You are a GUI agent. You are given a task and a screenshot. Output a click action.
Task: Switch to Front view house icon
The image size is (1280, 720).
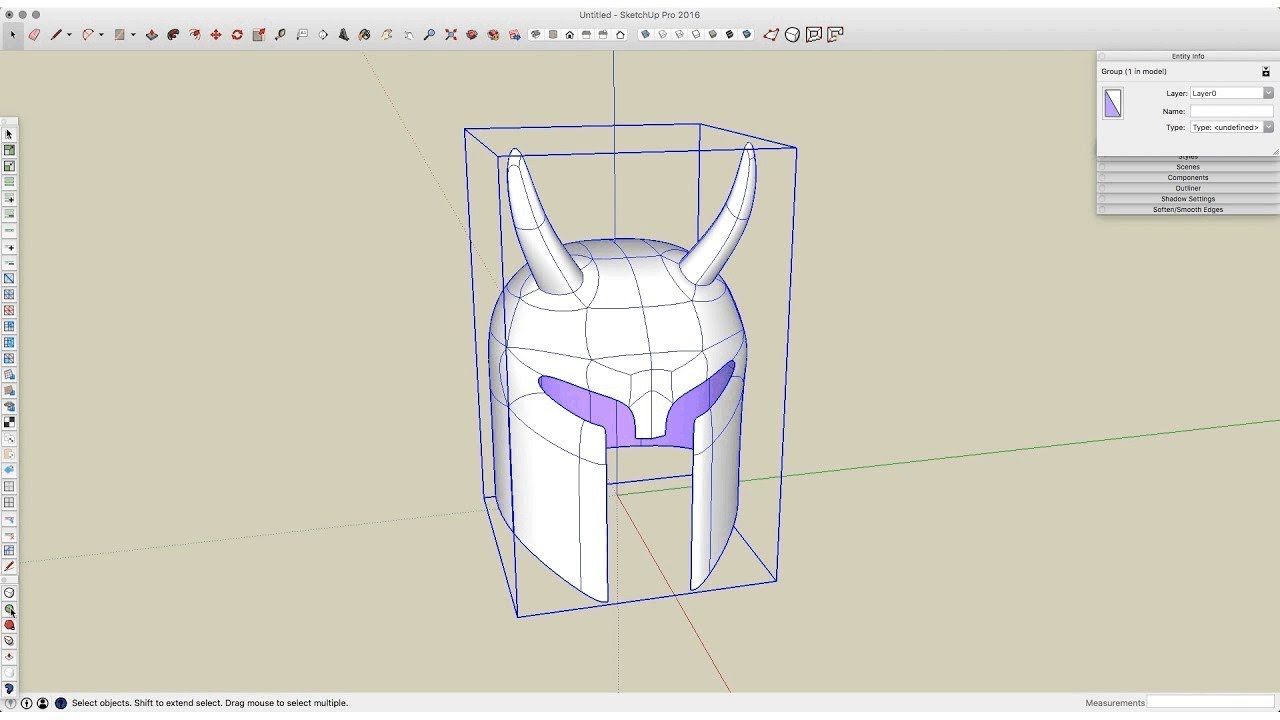[x=570, y=34]
